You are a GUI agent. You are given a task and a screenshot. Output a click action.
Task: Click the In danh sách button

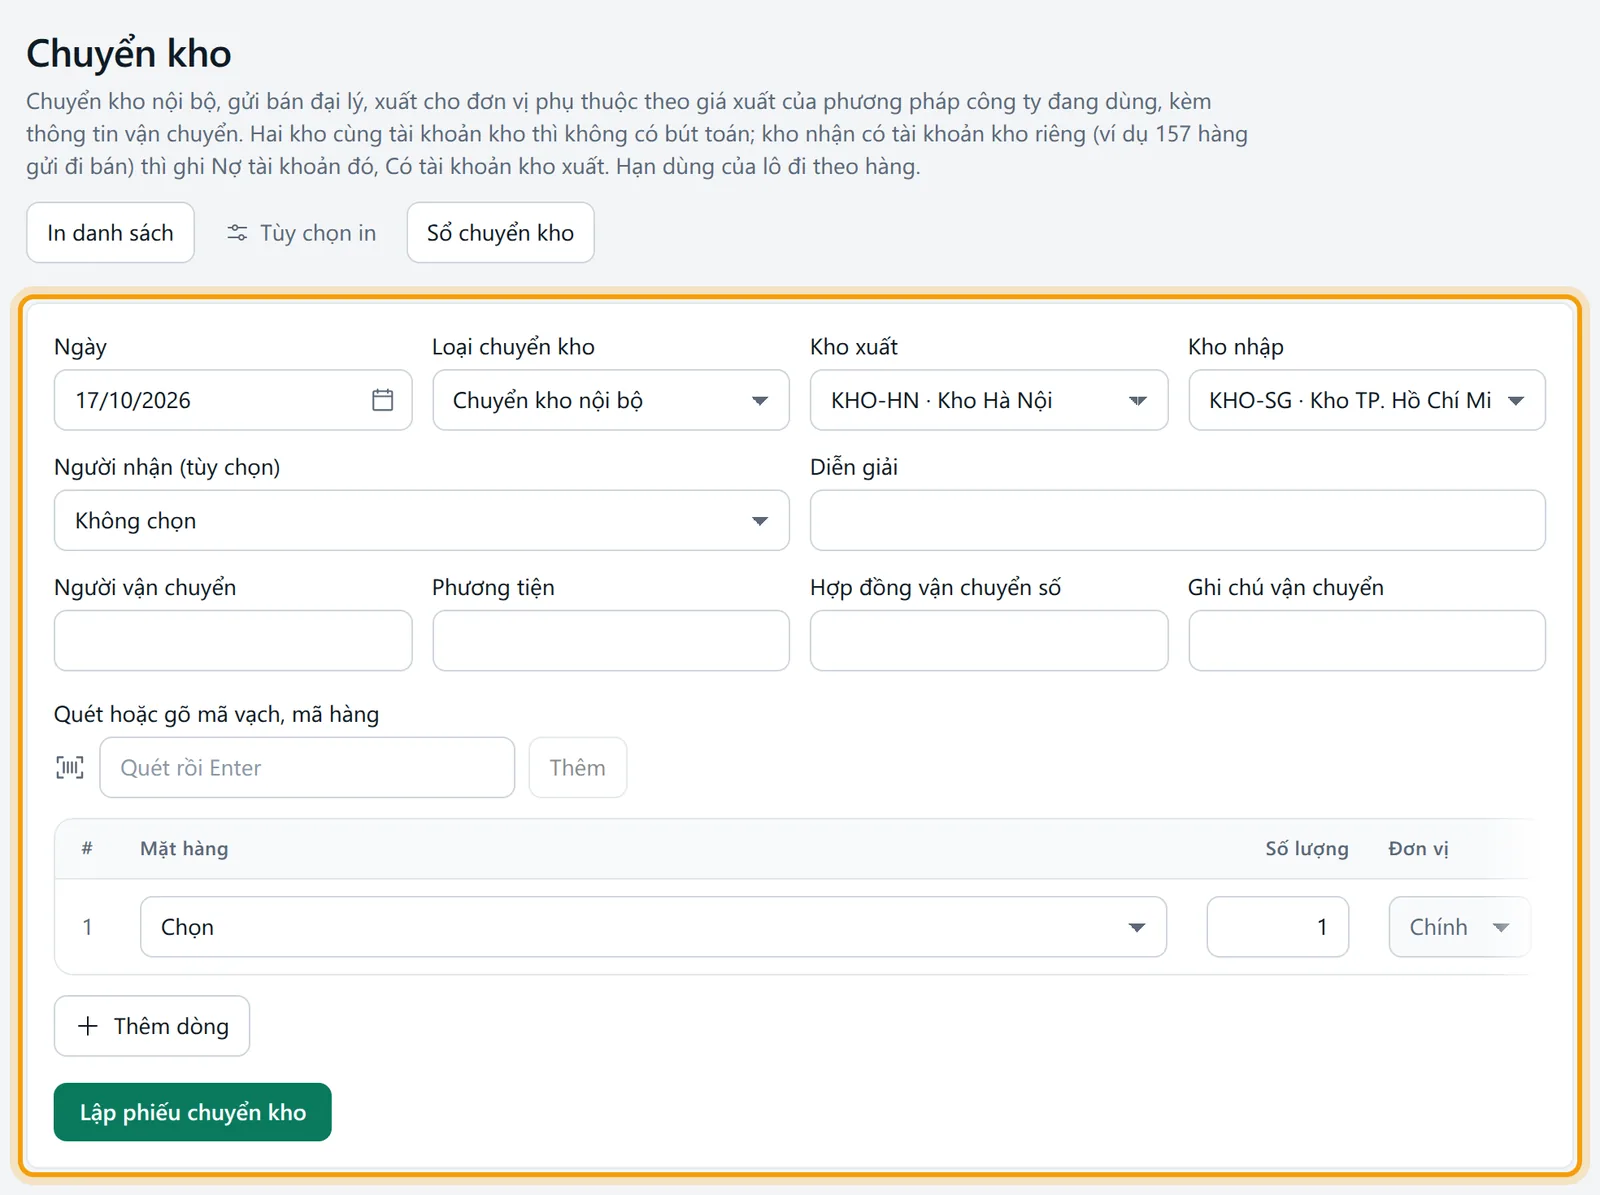coord(110,233)
